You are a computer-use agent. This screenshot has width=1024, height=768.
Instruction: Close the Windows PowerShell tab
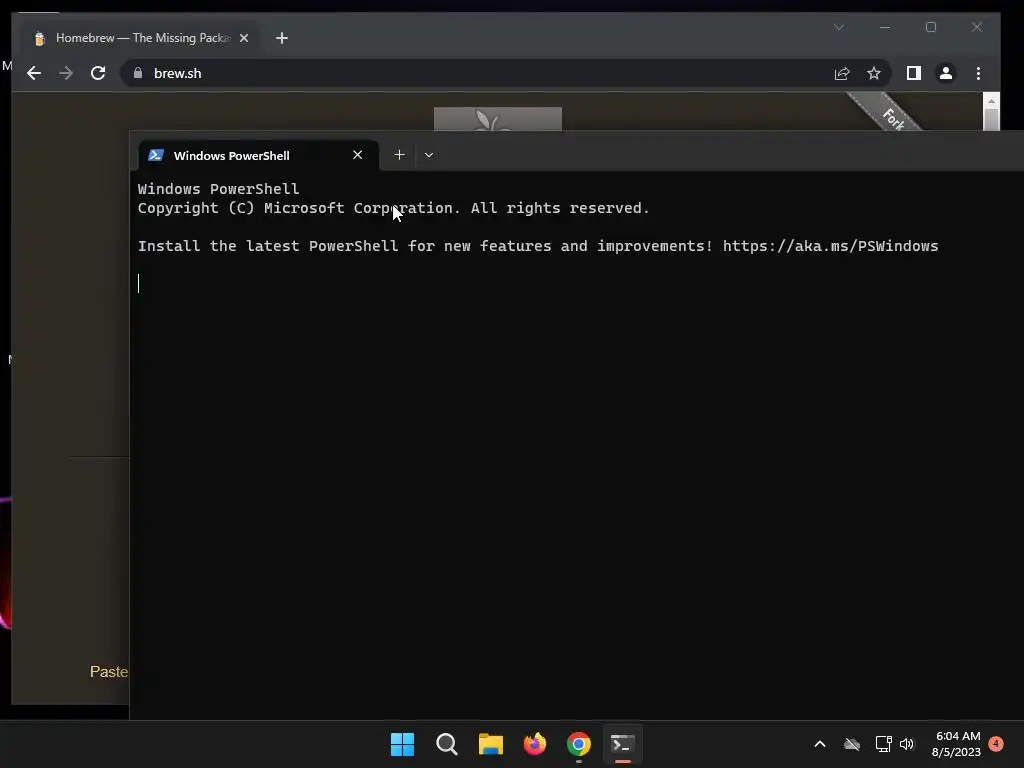[x=357, y=155]
